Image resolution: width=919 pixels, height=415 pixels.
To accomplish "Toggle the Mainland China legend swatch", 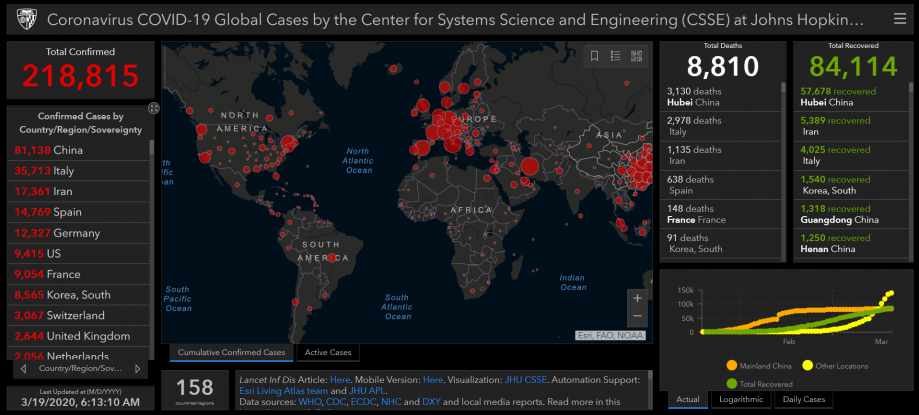I will coord(731,366).
